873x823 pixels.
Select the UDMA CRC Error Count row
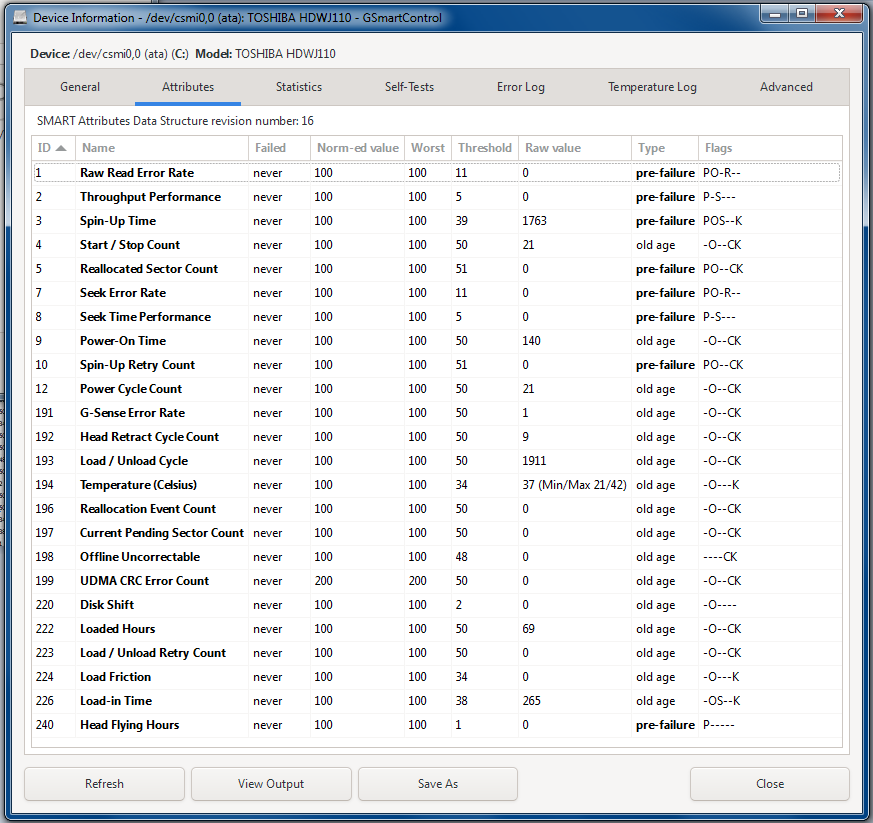click(x=436, y=580)
